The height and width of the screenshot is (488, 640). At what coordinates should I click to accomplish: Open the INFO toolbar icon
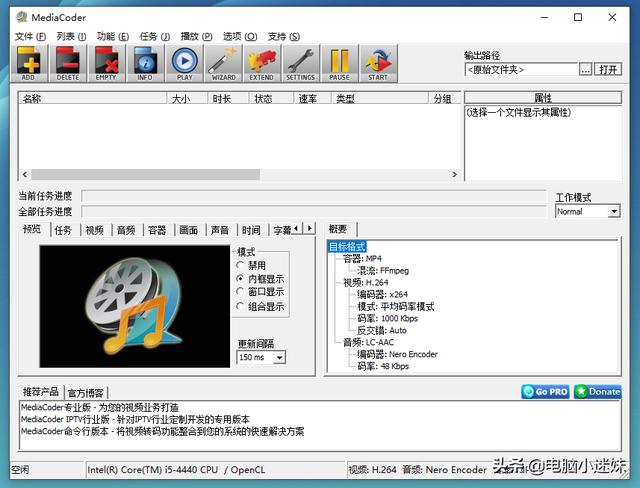145,64
